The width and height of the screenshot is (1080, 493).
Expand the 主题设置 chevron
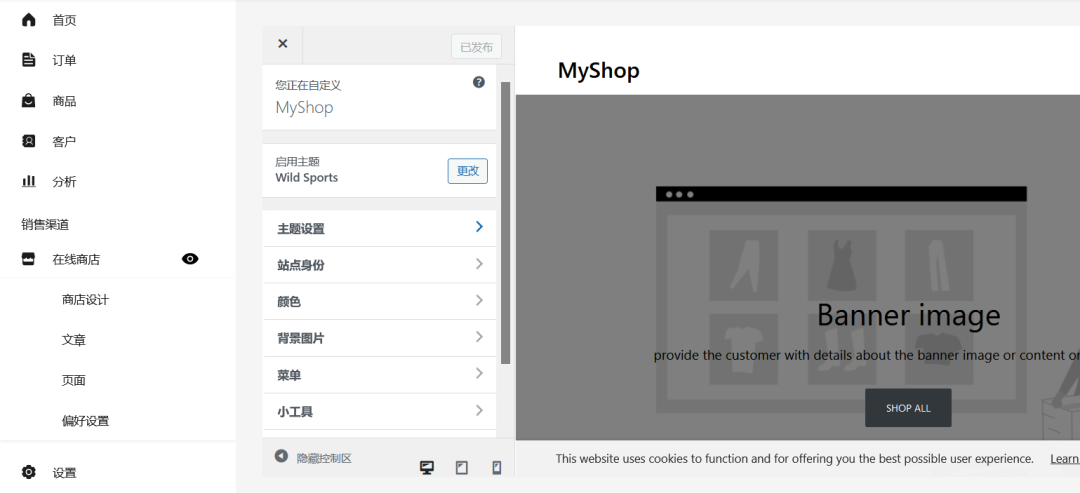(479, 227)
